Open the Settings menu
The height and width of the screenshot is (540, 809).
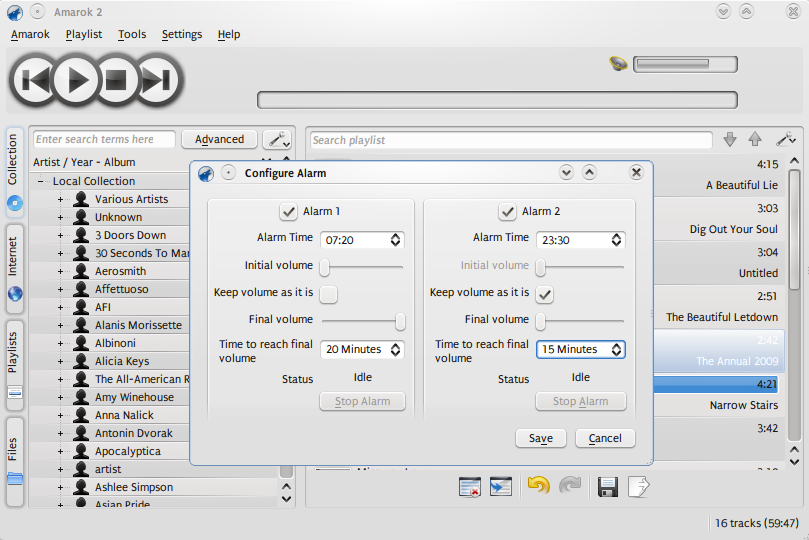(182, 35)
